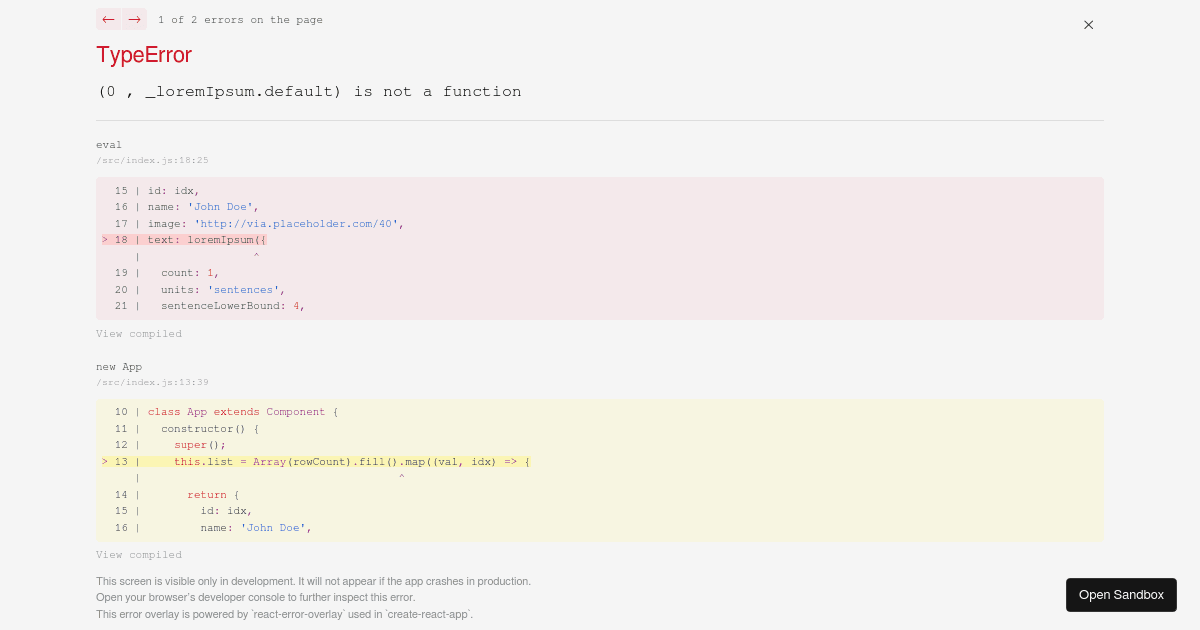This screenshot has width=1200, height=630.
Task: Click the TypeError heading
Action: 144,55
